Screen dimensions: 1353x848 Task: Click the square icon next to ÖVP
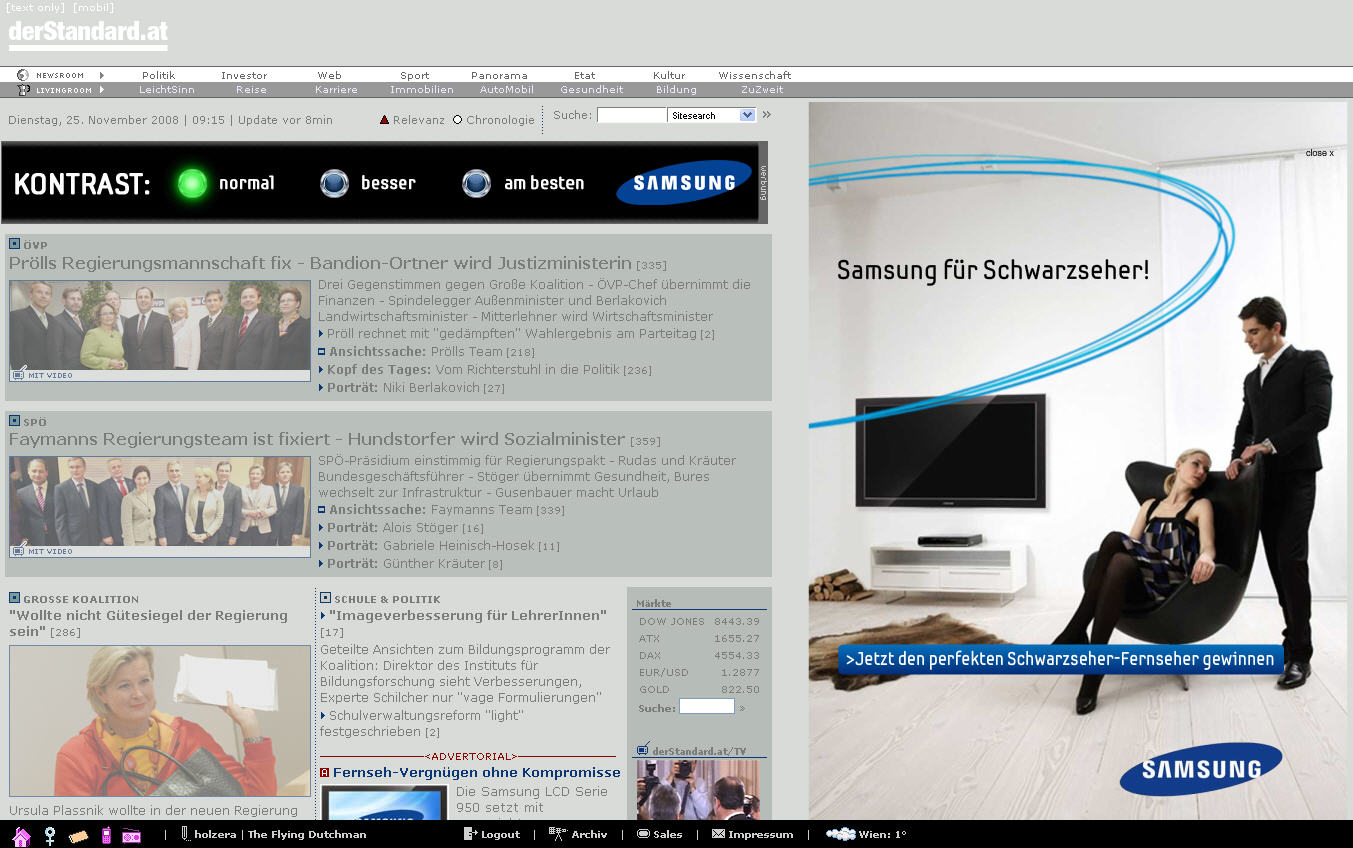click(14, 244)
